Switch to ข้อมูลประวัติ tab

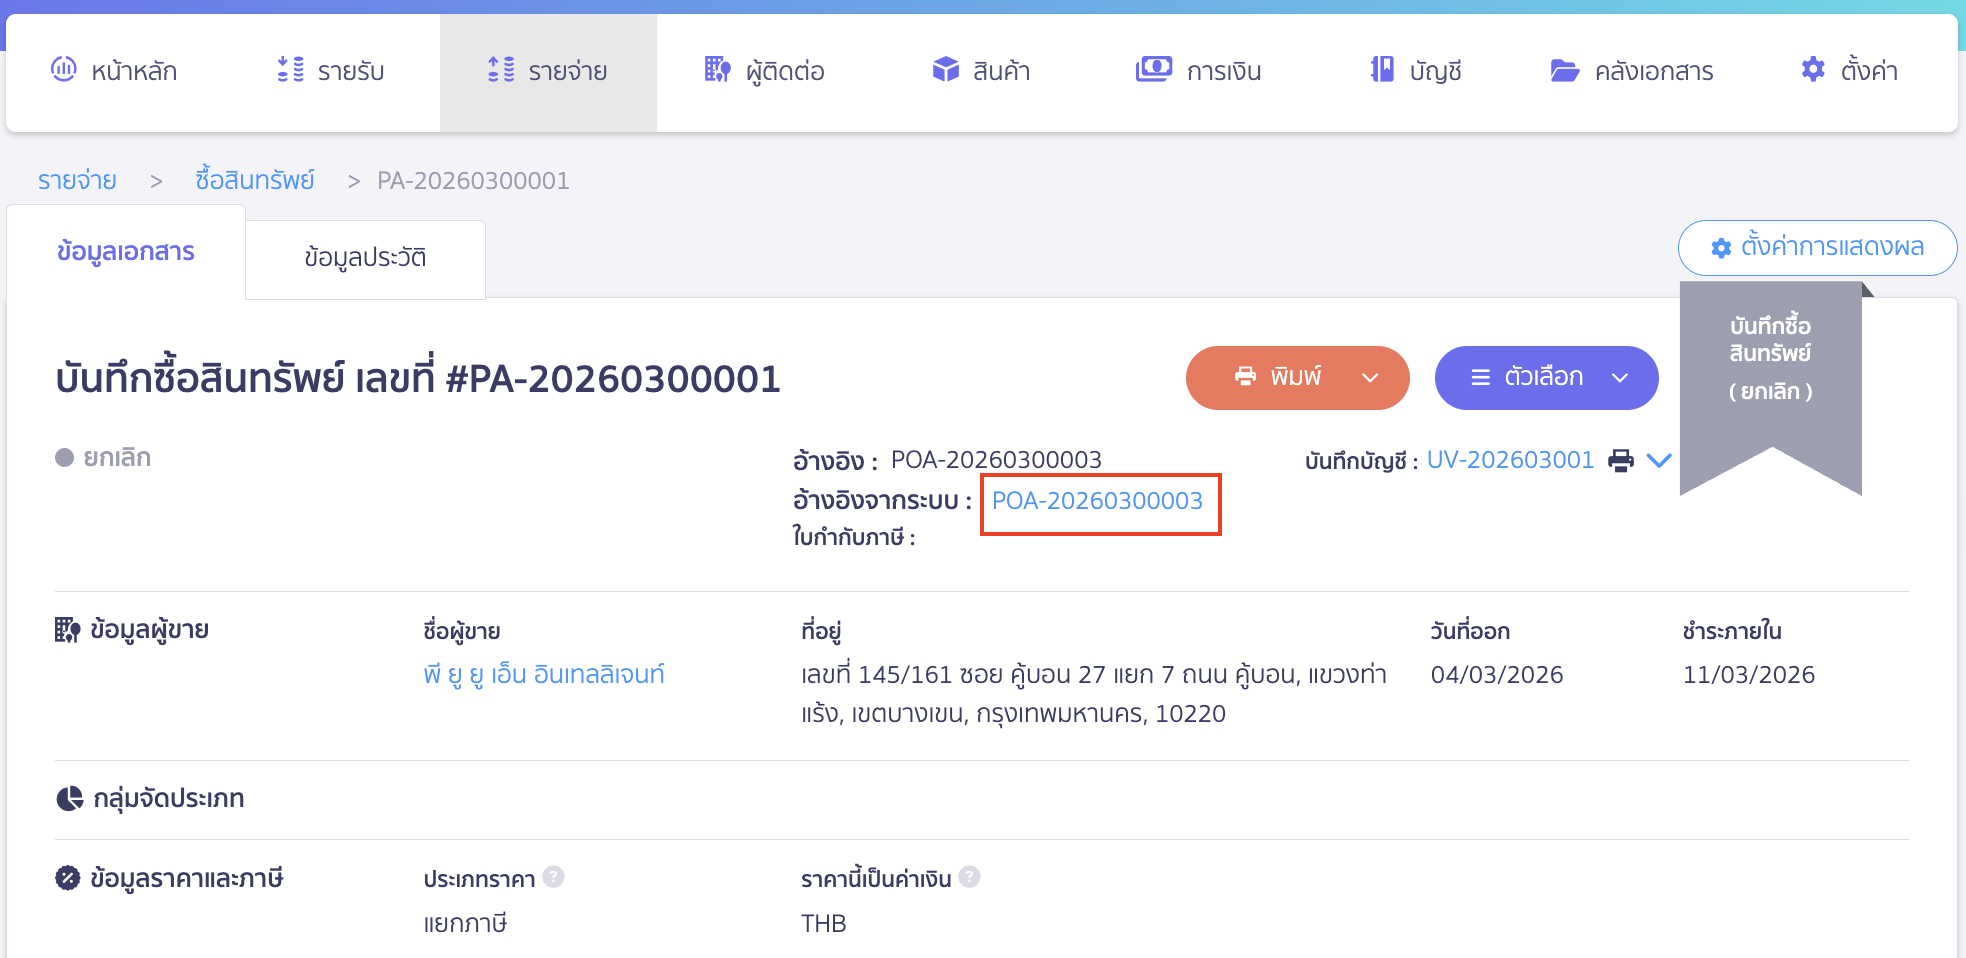(x=365, y=258)
